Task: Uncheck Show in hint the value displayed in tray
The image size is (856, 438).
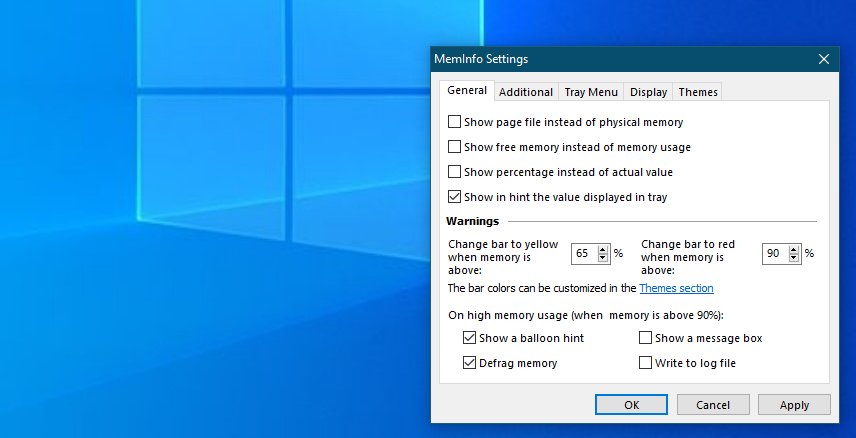Action: pos(455,197)
